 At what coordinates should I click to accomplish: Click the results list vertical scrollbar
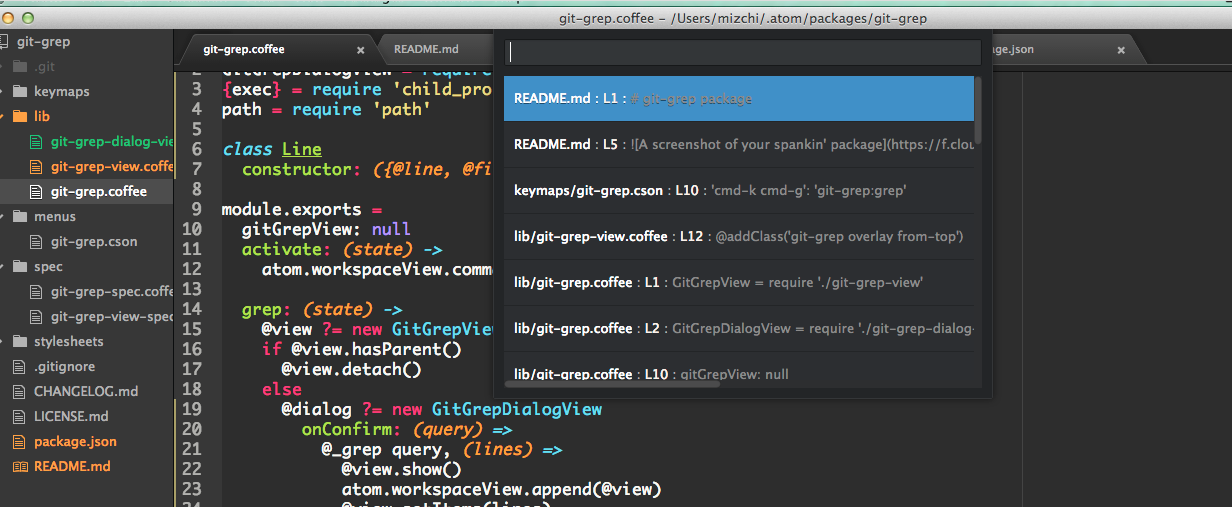pos(977,110)
